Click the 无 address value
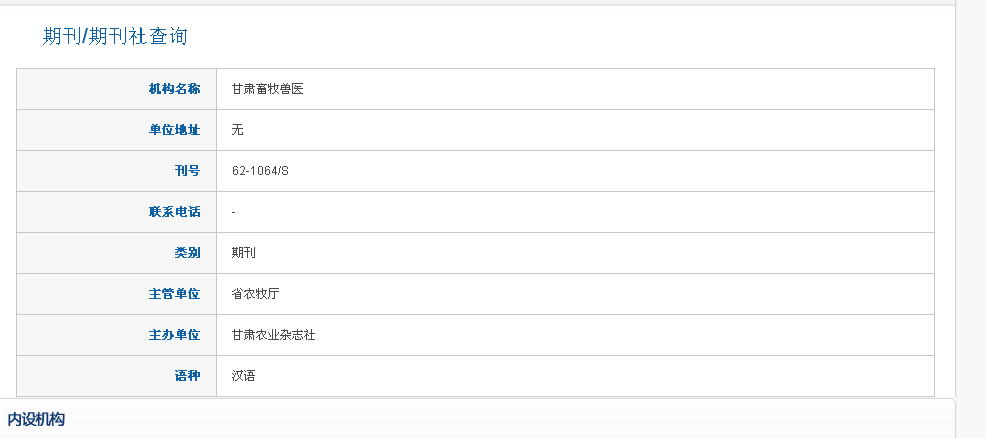Screen dimensions: 986x438 point(237,130)
